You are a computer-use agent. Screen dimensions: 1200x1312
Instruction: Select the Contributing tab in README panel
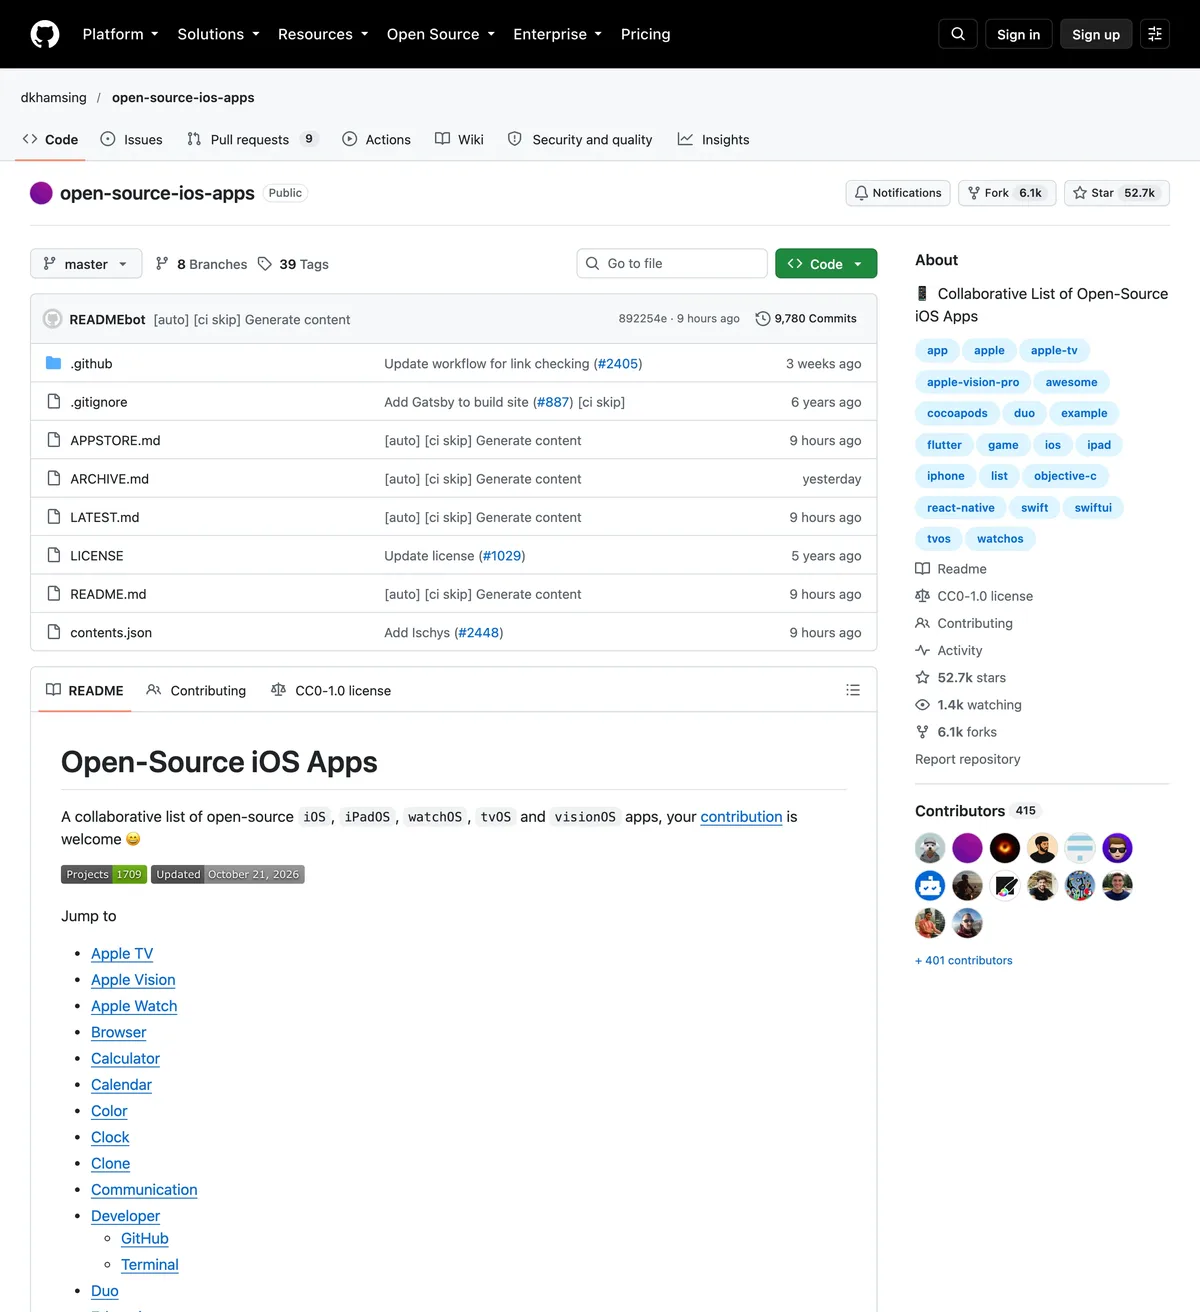196,691
